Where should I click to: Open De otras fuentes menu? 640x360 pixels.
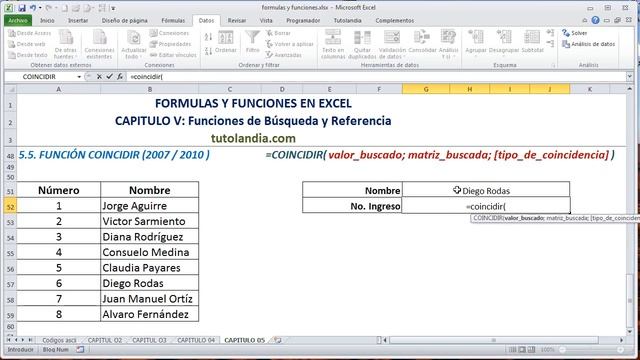(66, 44)
